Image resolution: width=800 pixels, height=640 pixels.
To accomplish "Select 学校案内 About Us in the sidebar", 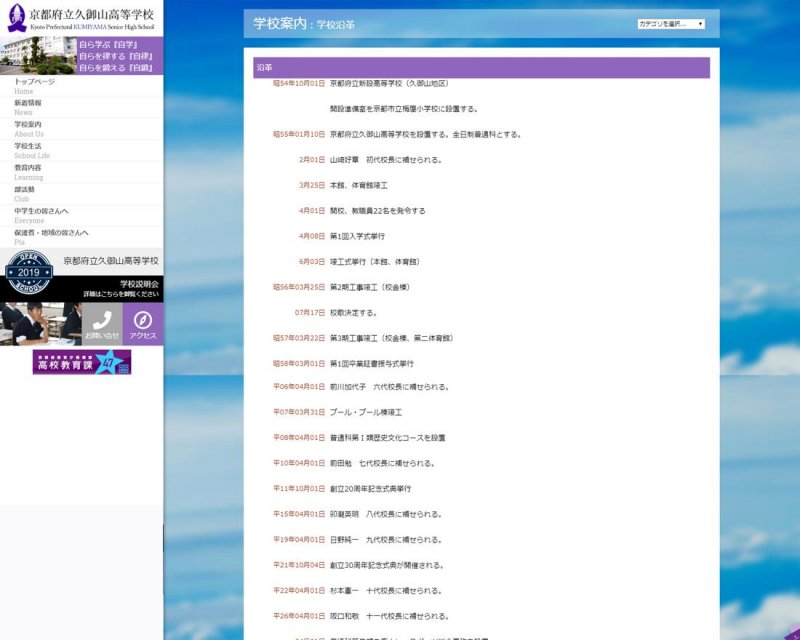I will coord(29,129).
